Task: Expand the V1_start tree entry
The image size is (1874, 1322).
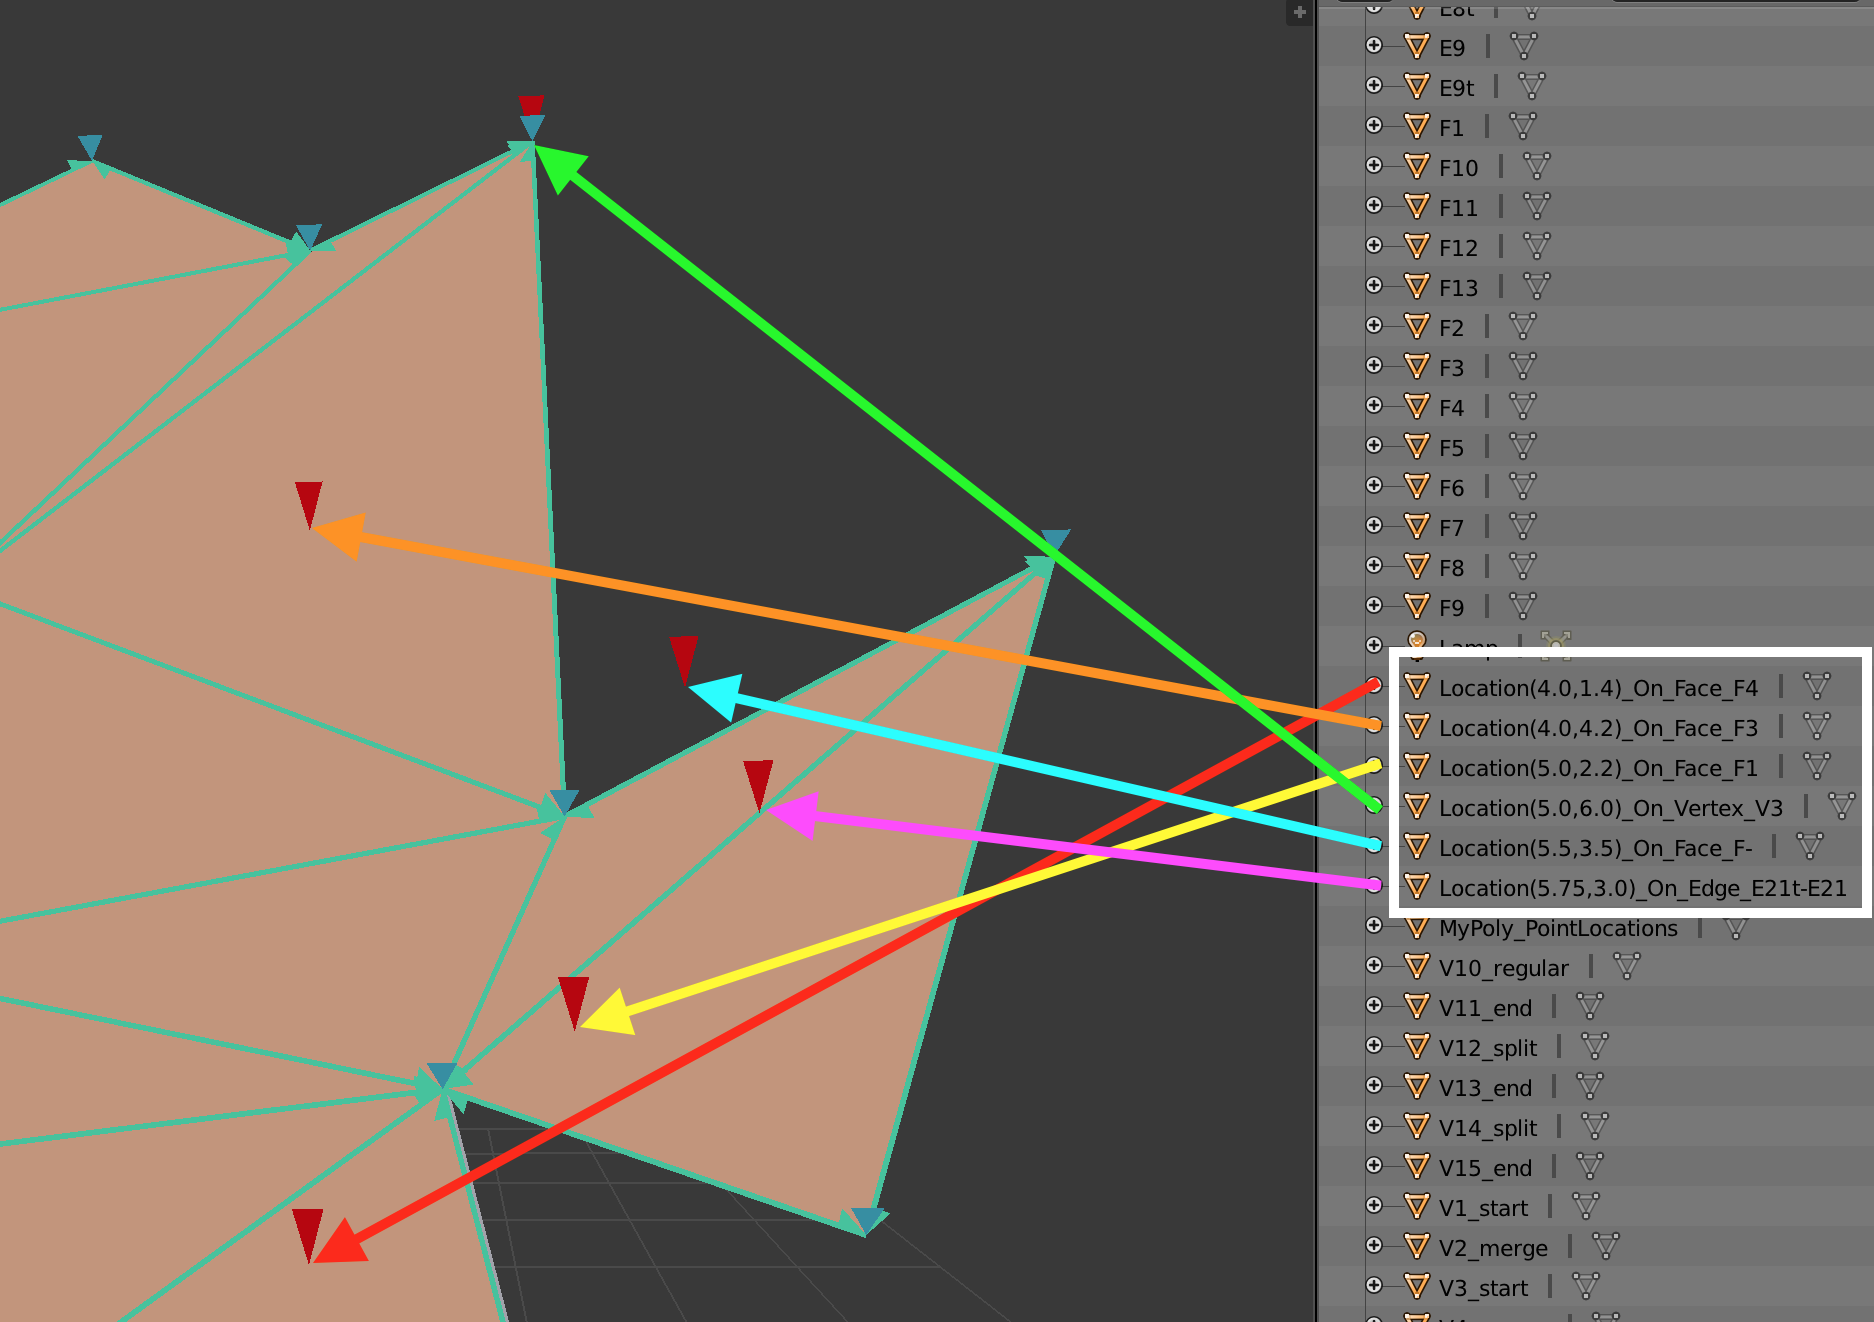Action: click(x=1374, y=1205)
